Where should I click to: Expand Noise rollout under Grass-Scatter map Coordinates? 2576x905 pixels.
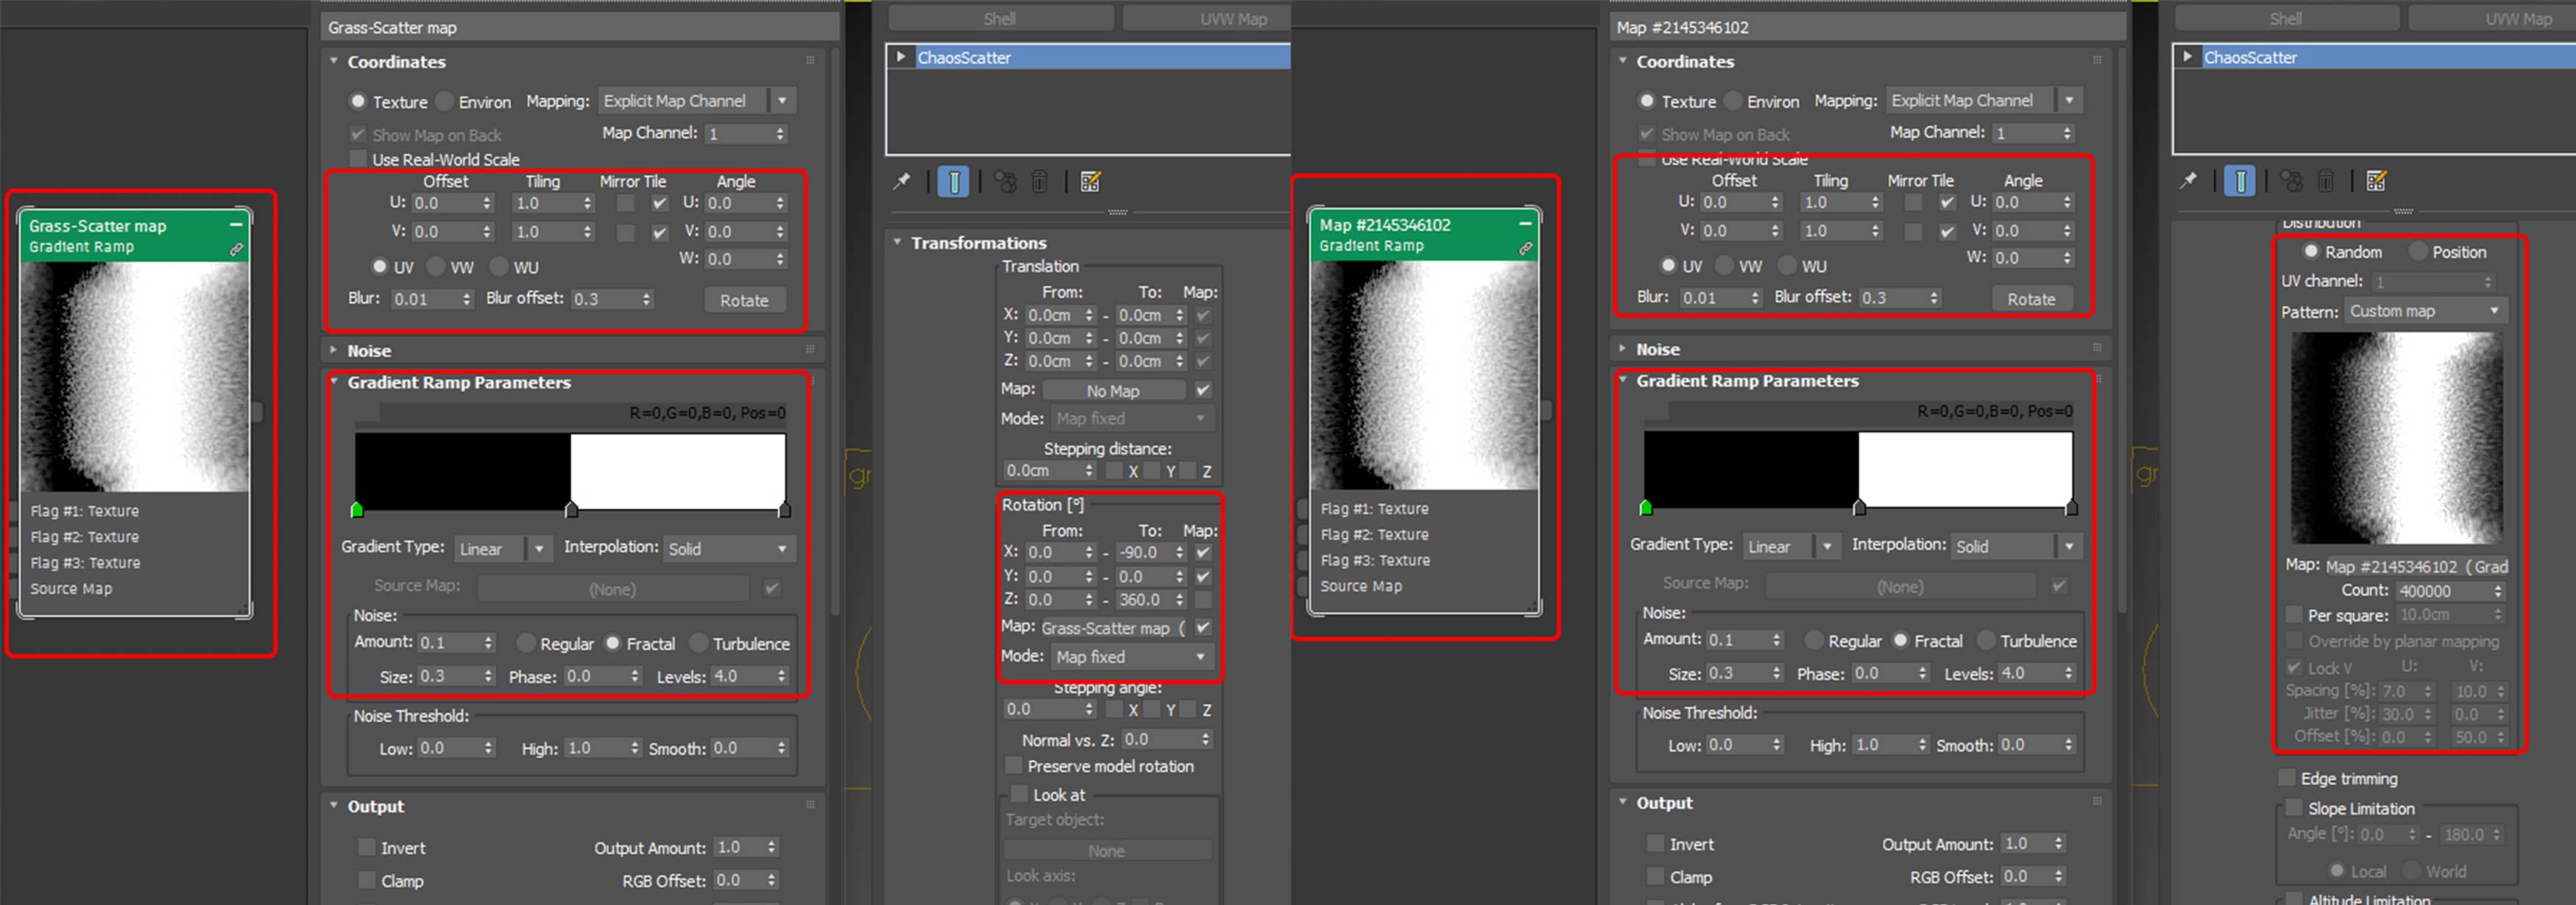click(x=368, y=350)
